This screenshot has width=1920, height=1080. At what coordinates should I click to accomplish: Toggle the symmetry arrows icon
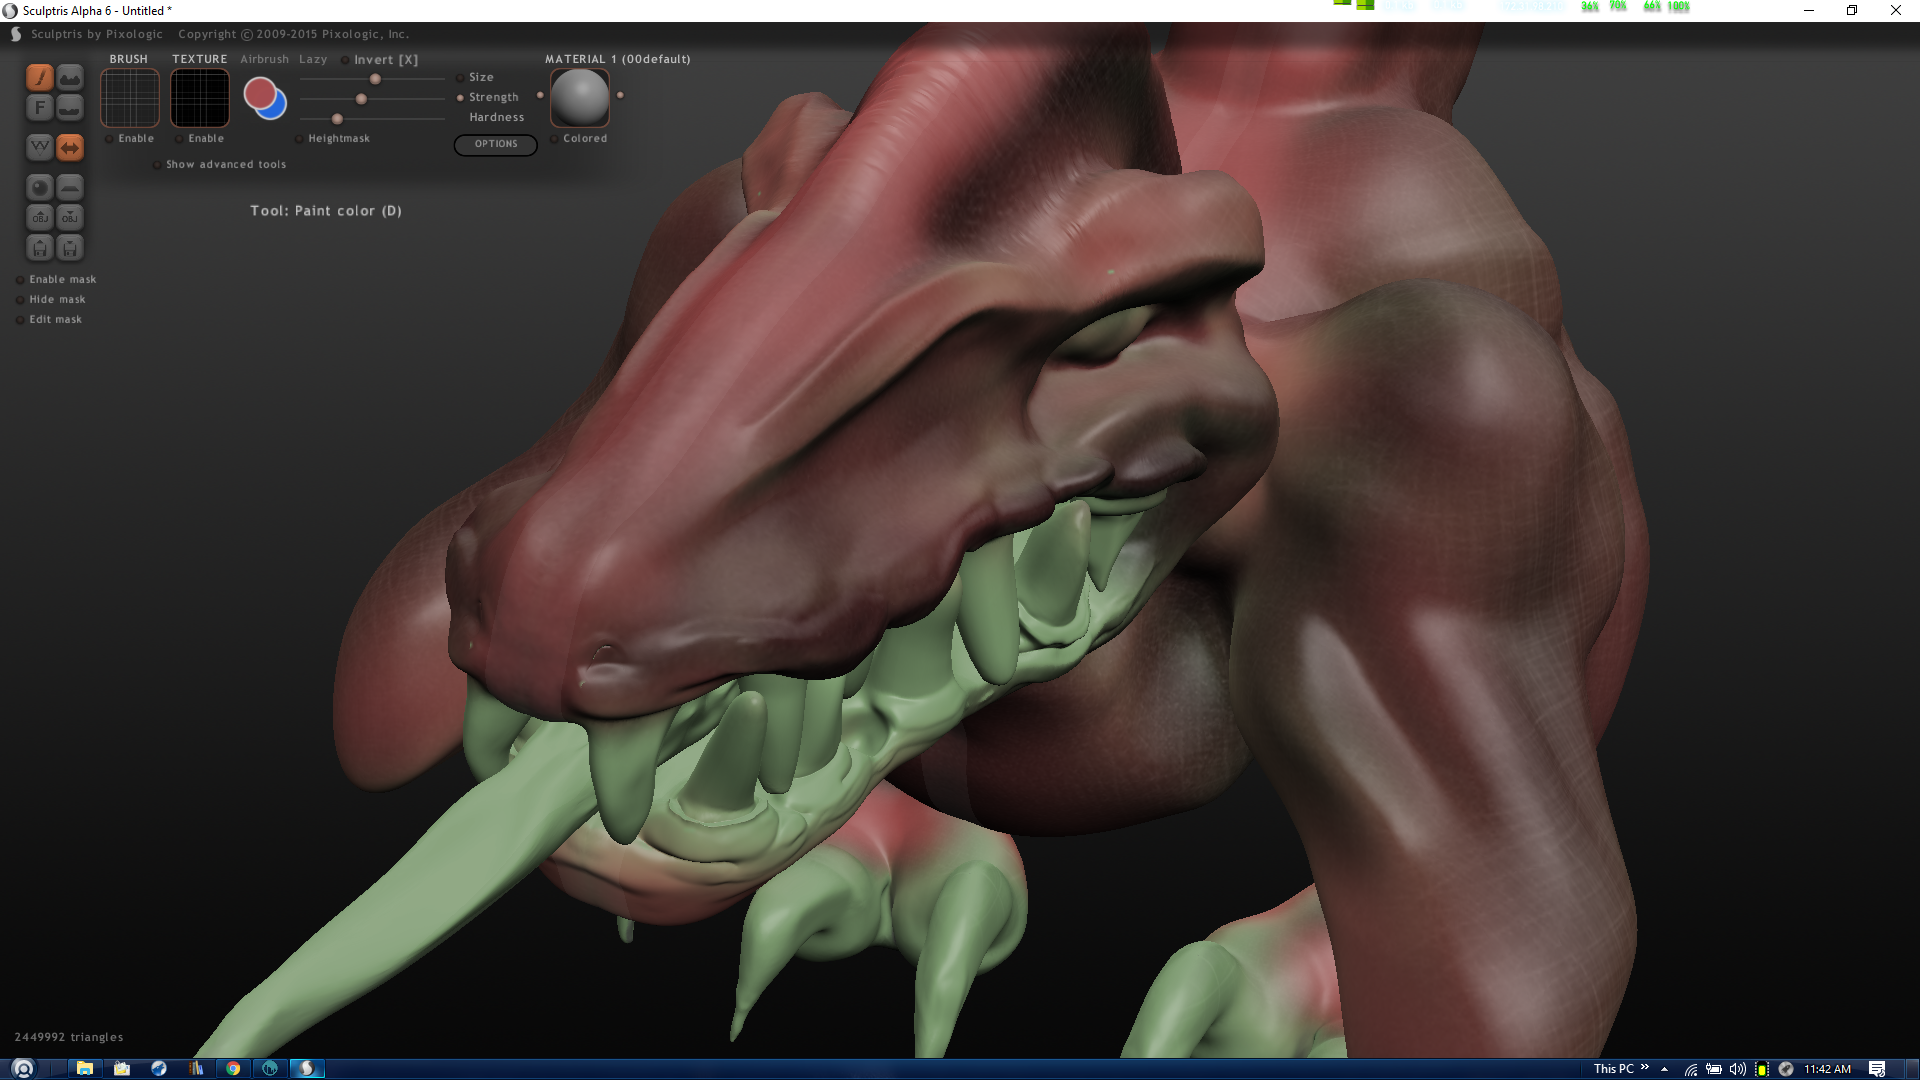[x=70, y=147]
